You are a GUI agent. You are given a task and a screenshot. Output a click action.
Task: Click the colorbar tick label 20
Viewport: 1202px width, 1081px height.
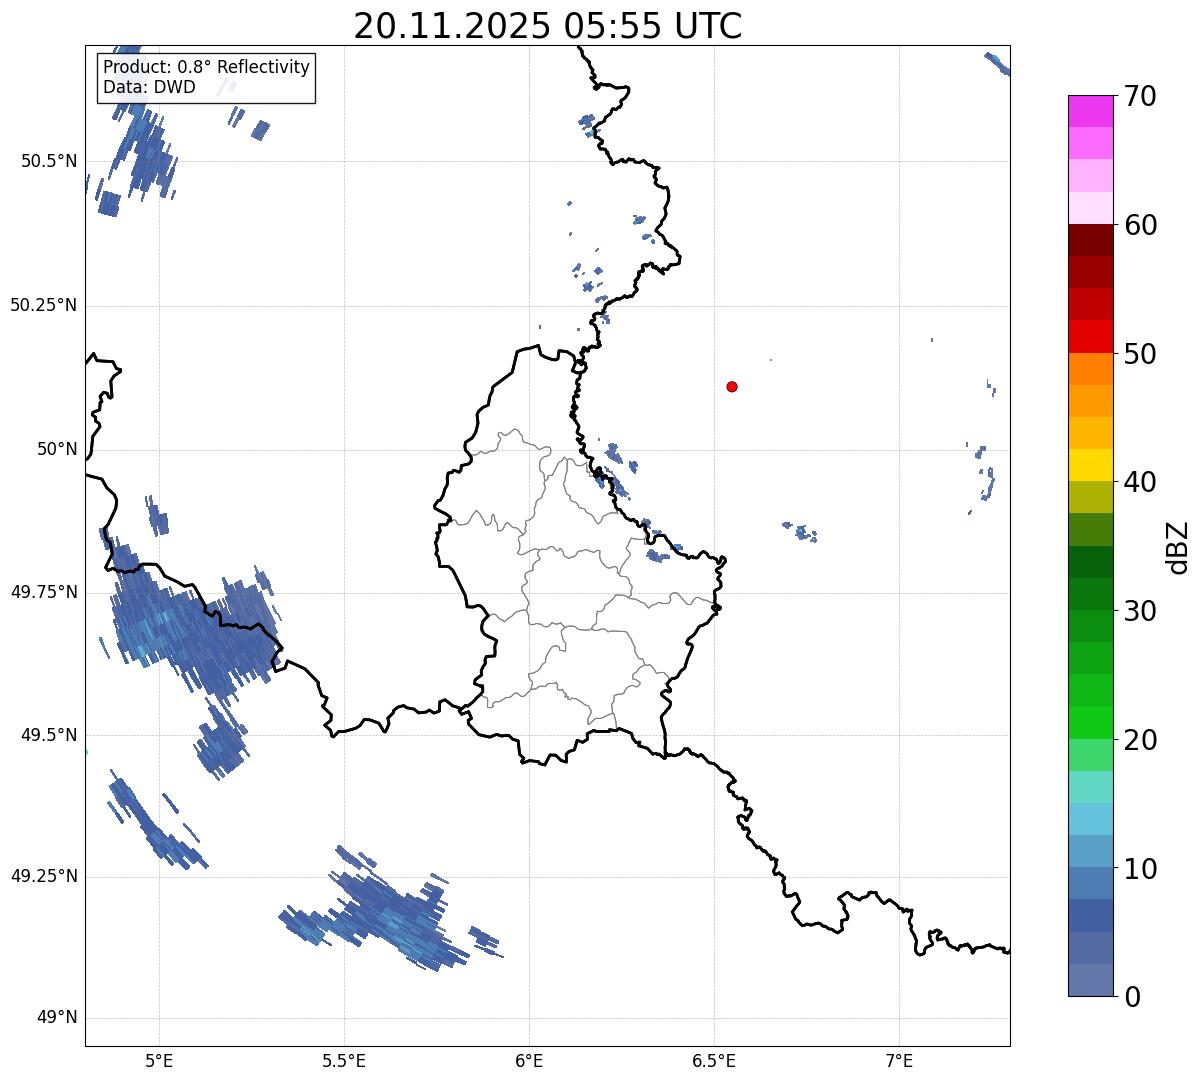pos(1140,740)
